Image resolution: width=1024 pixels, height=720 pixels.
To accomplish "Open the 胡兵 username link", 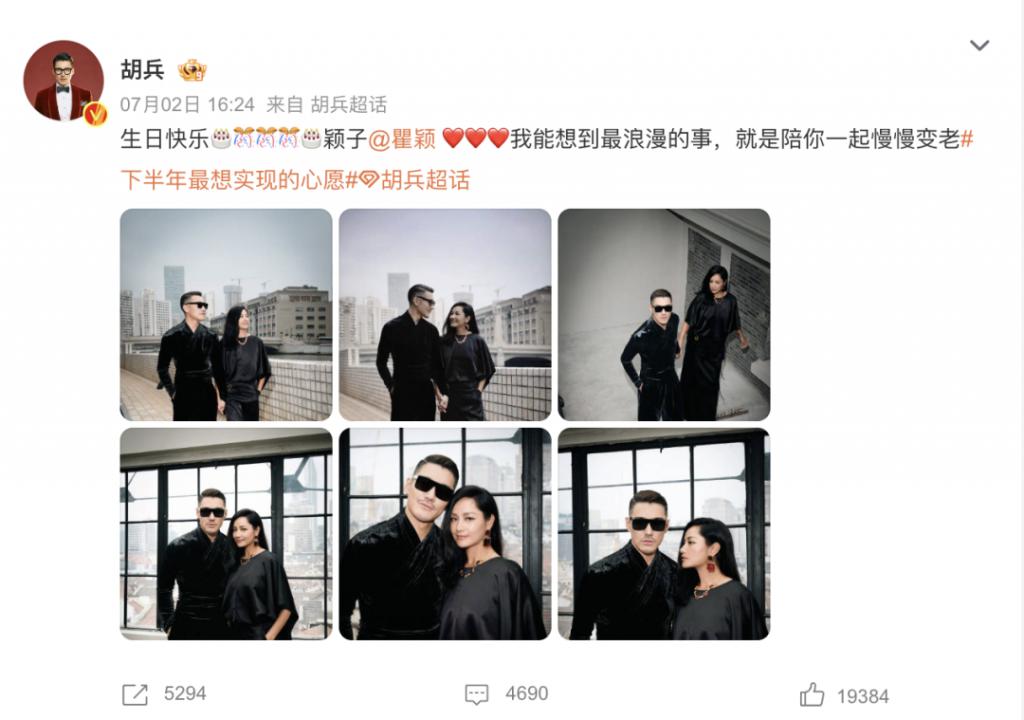I will click(142, 70).
